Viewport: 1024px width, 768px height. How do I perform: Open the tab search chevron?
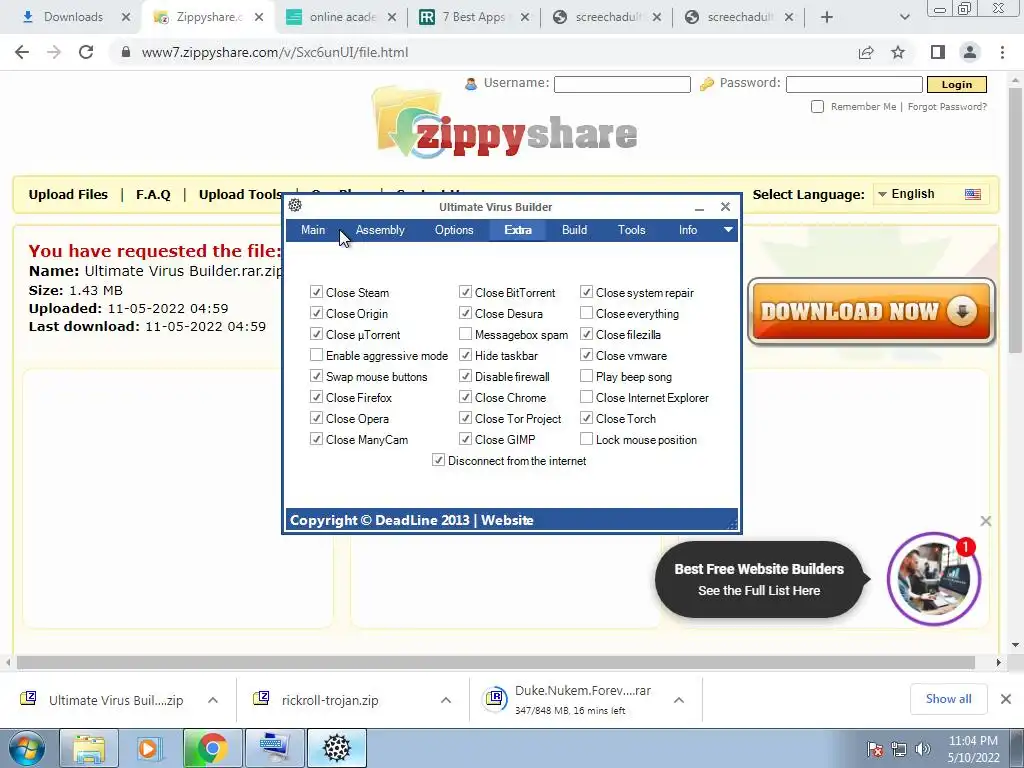(904, 17)
